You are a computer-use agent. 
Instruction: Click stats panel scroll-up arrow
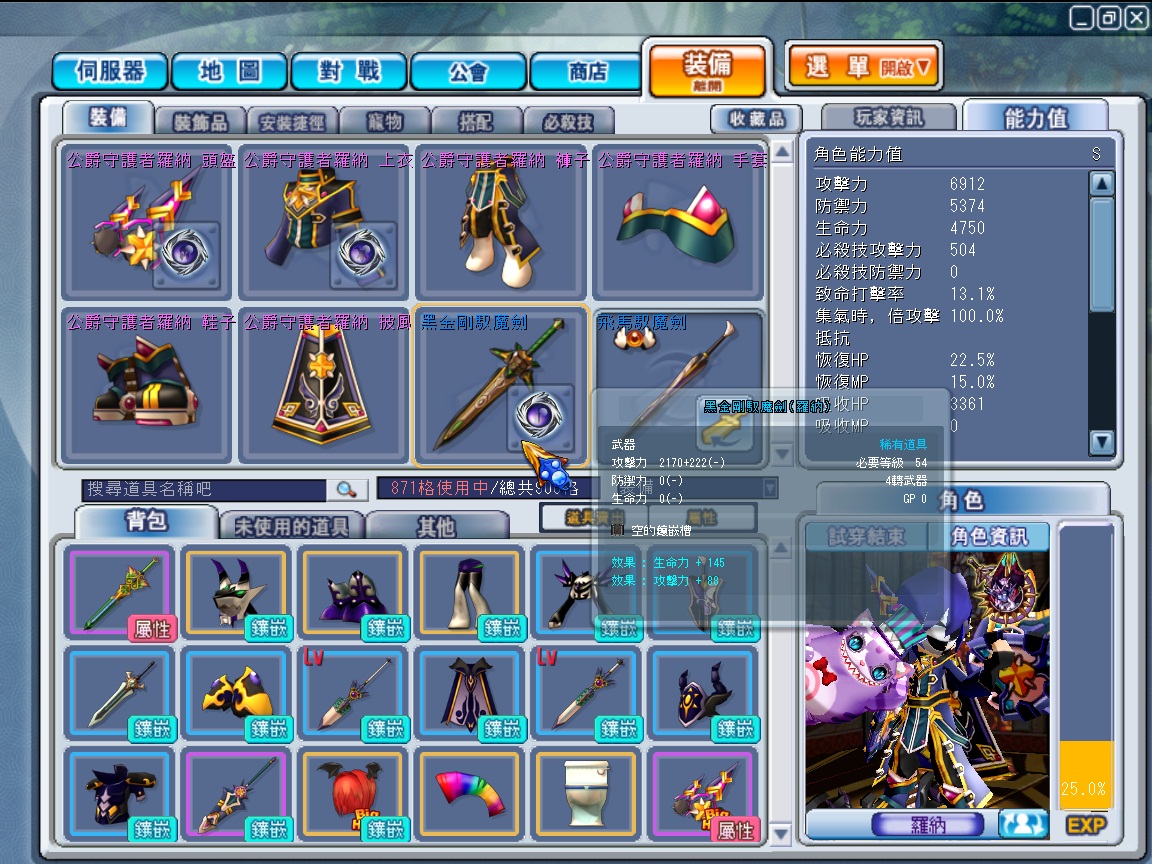tap(1101, 183)
